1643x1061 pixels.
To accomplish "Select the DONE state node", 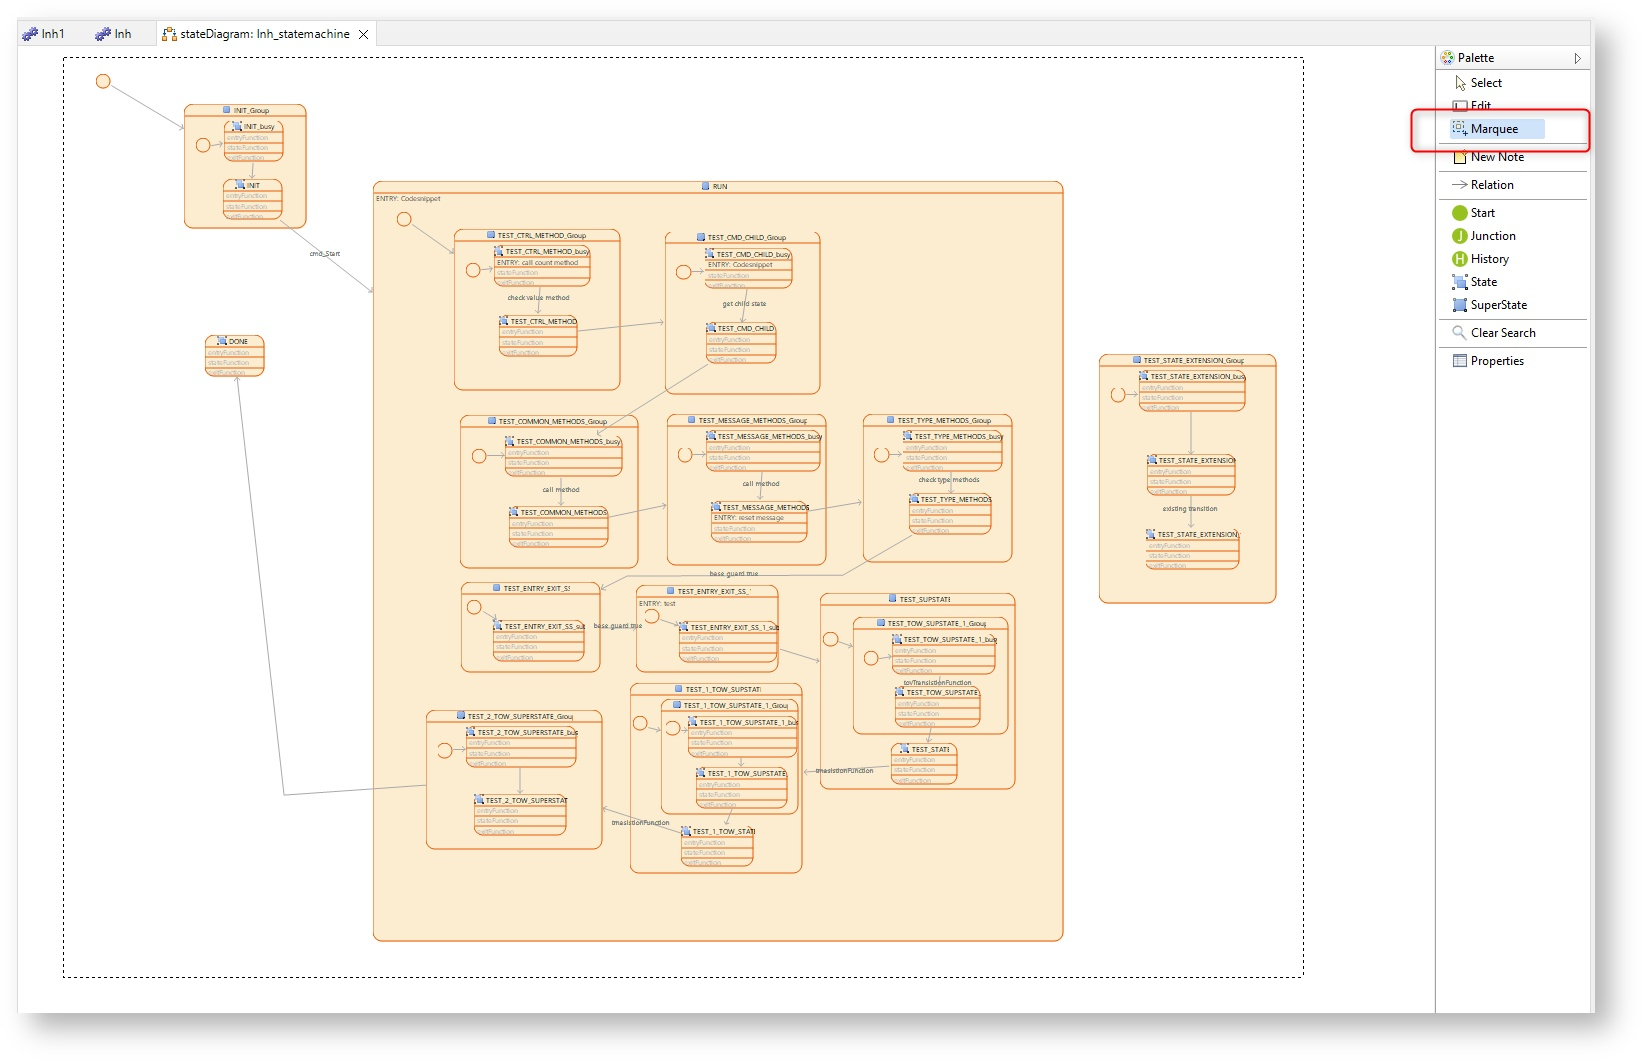I will pyautogui.click(x=235, y=342).
